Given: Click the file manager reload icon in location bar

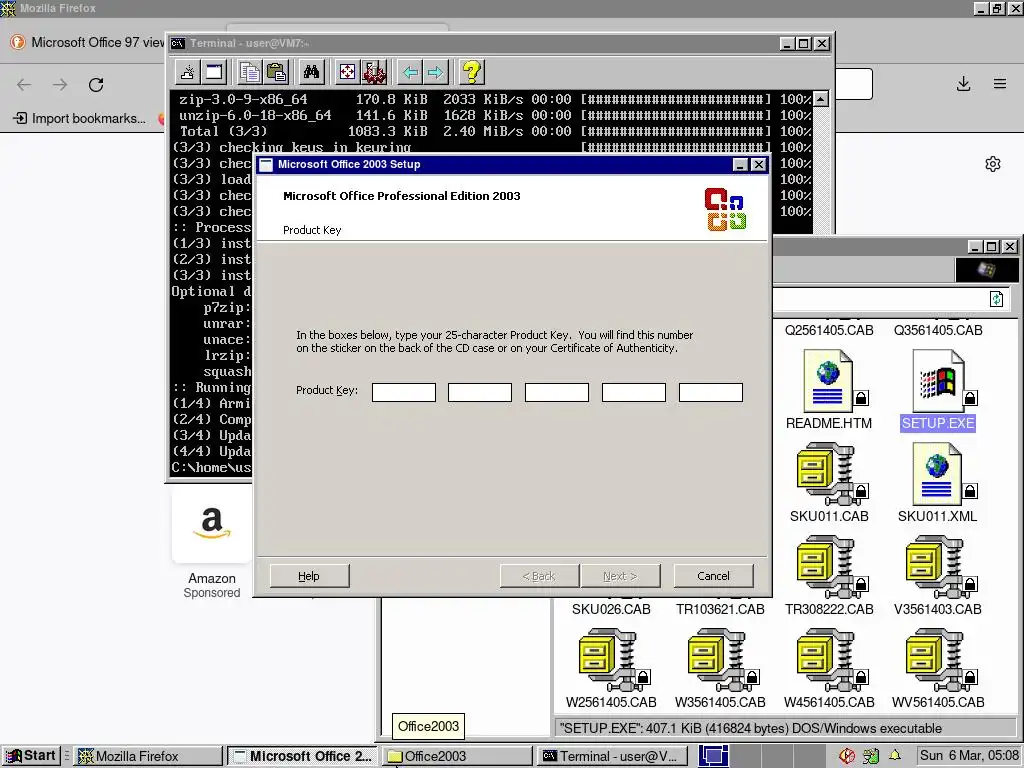Looking at the screenshot, I should 997,299.
